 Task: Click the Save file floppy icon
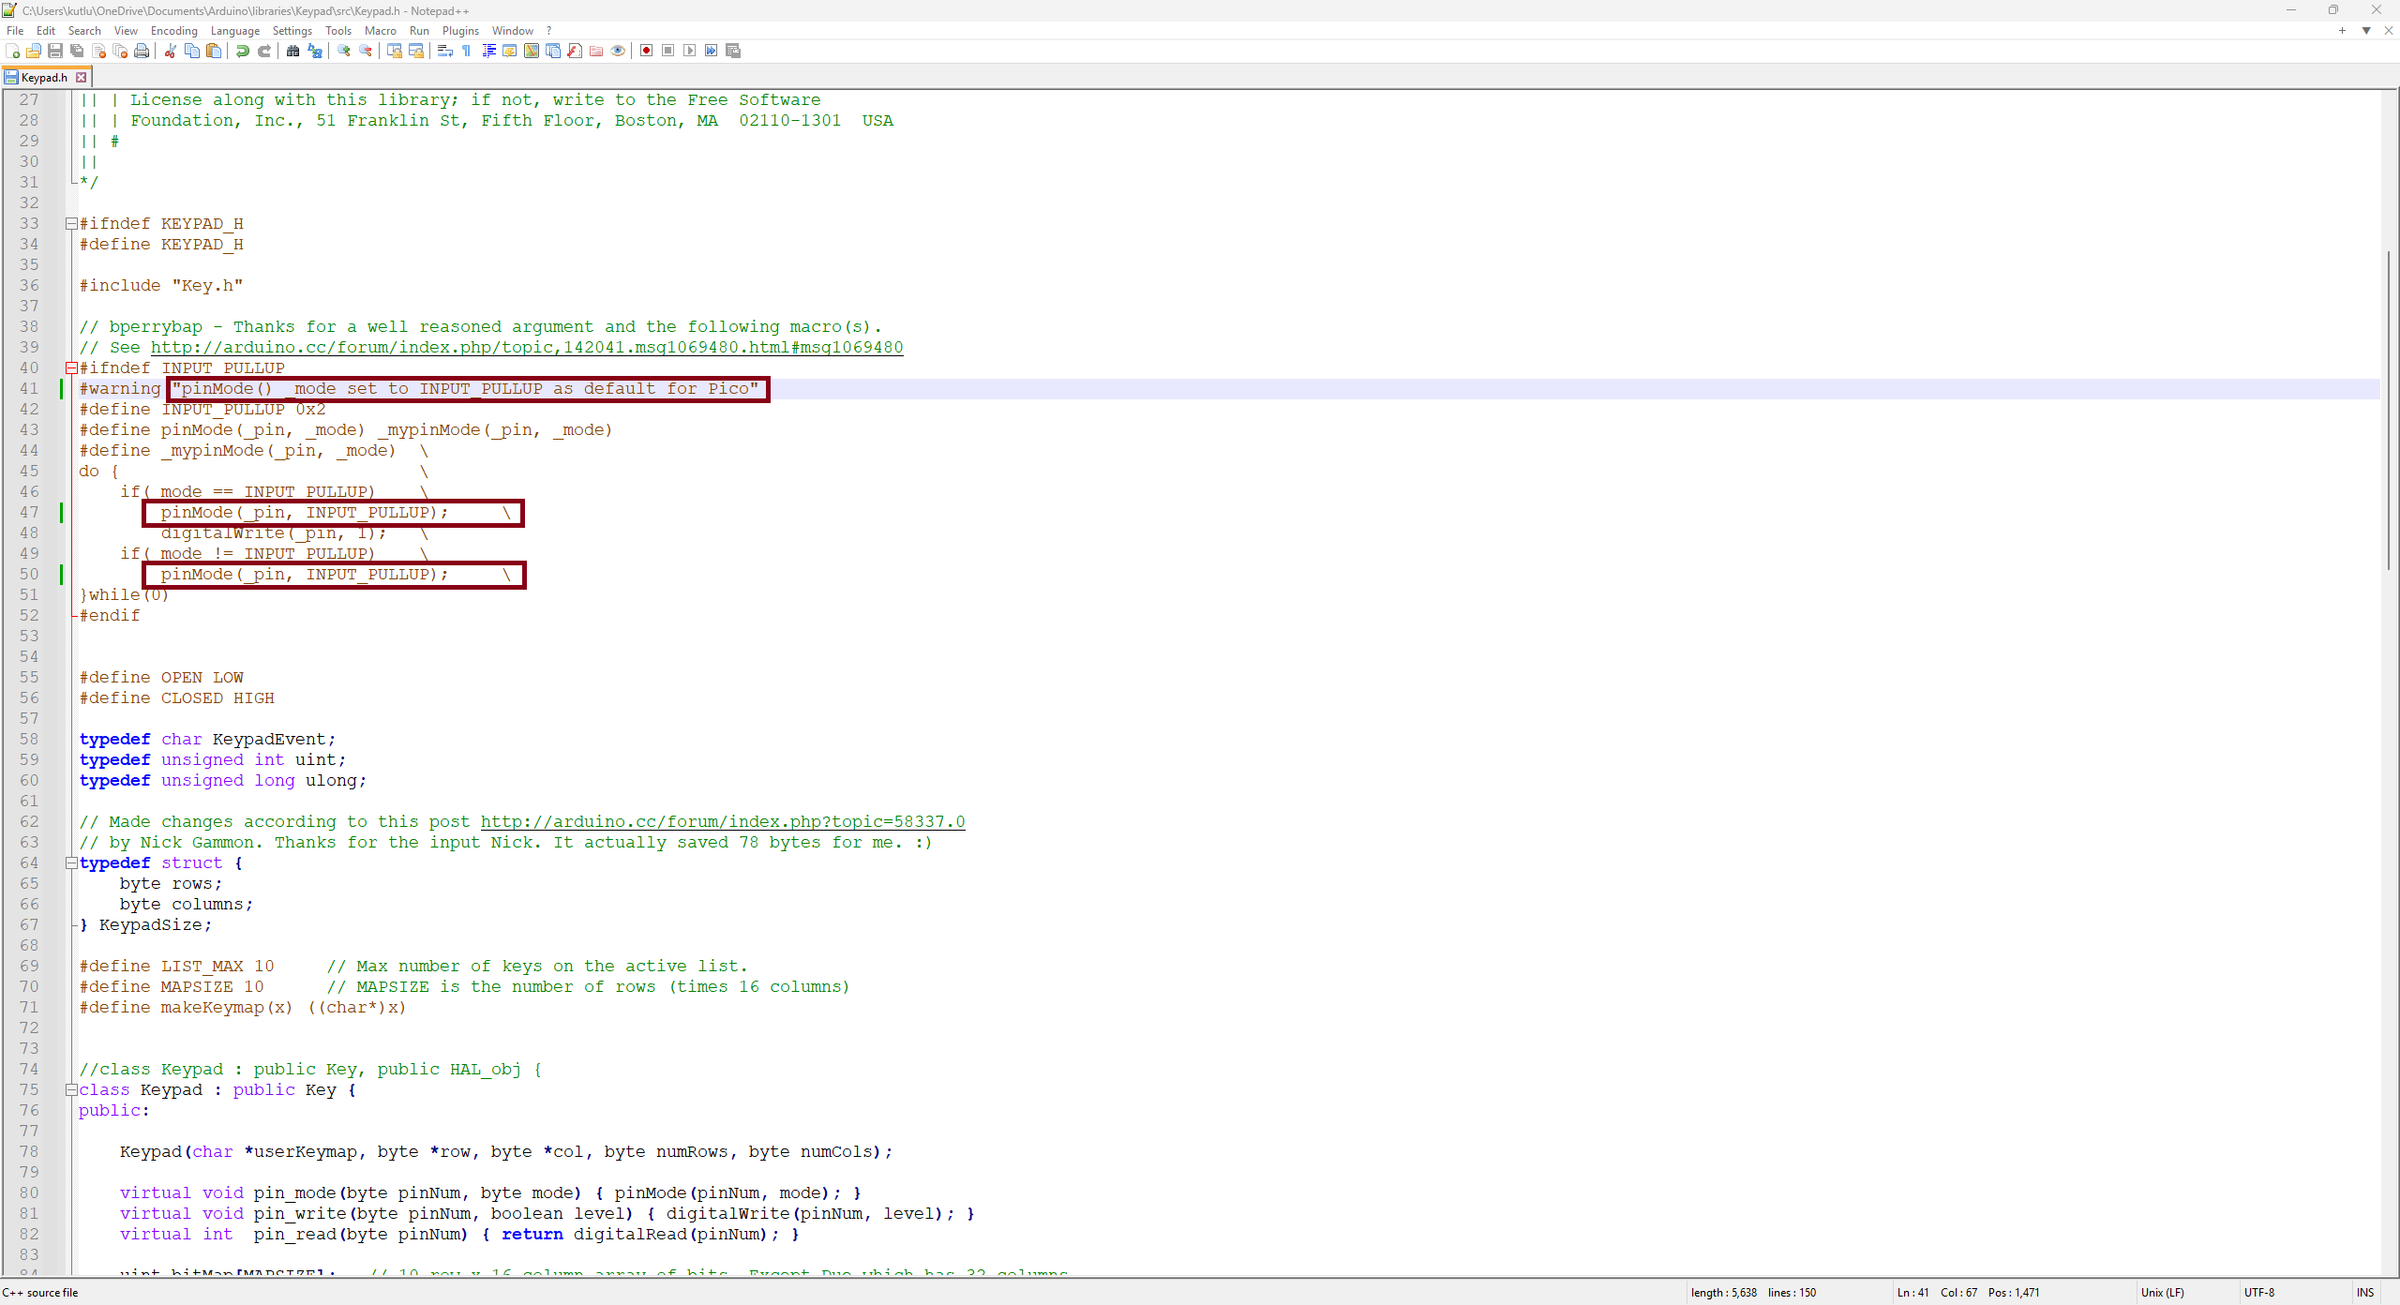click(55, 51)
